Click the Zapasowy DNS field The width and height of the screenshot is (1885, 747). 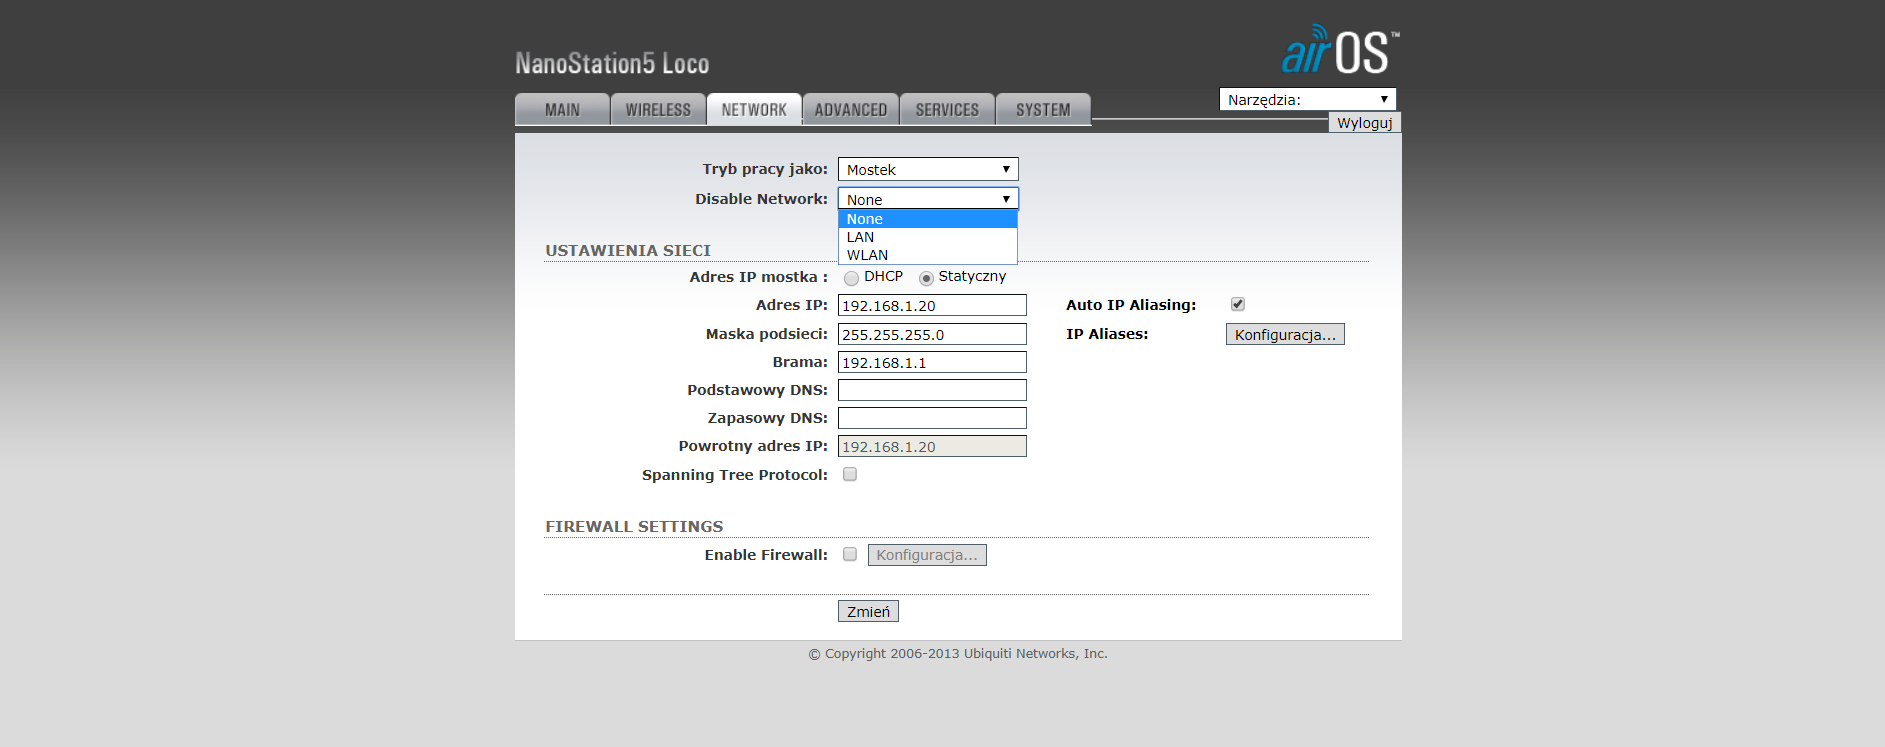click(x=932, y=418)
